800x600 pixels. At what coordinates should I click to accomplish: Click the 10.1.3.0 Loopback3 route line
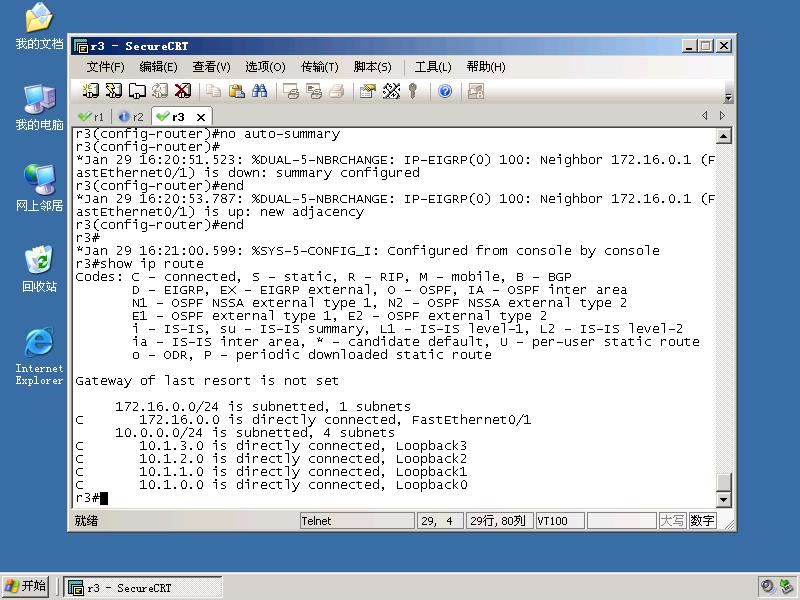271,446
